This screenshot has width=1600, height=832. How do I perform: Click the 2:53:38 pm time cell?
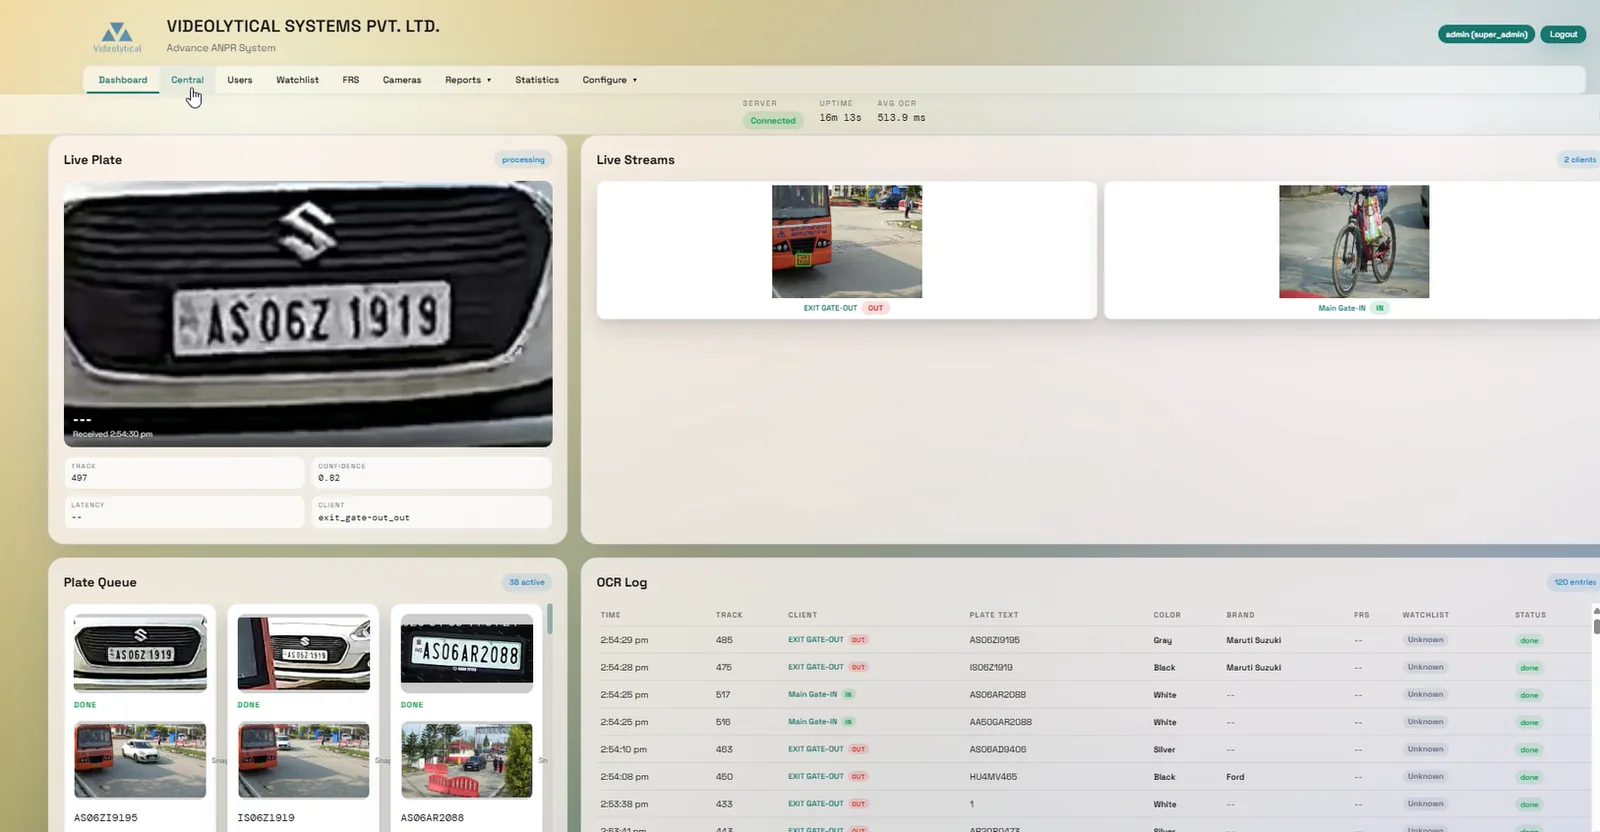pyautogui.click(x=624, y=804)
